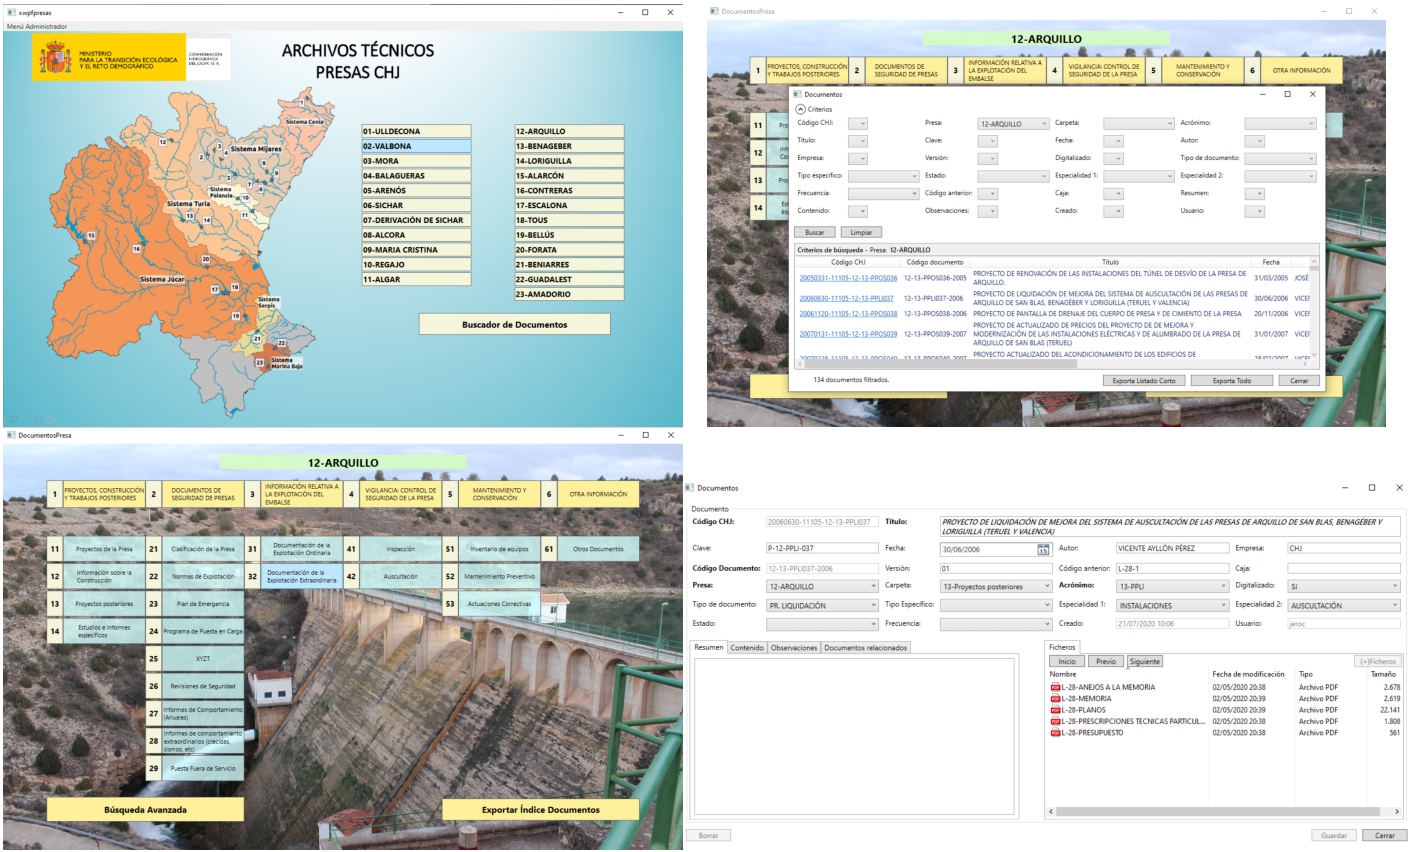Screen dimensions: 1416x852
Task: Select the Ficheros tab
Action: tap(1062, 647)
